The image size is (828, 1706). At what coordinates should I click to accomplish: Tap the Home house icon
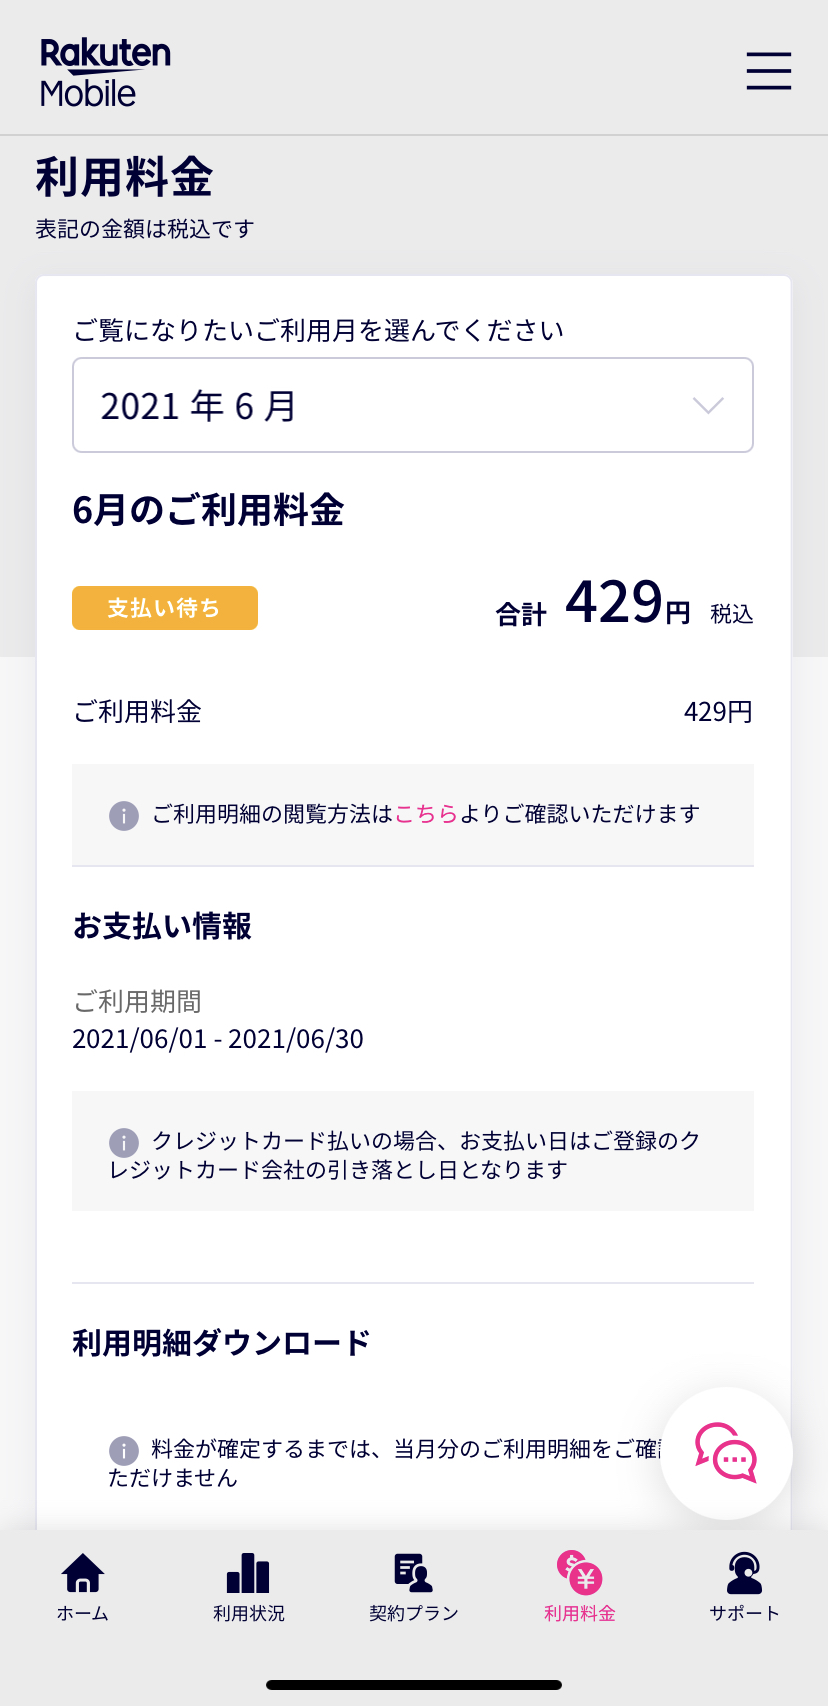83,1573
